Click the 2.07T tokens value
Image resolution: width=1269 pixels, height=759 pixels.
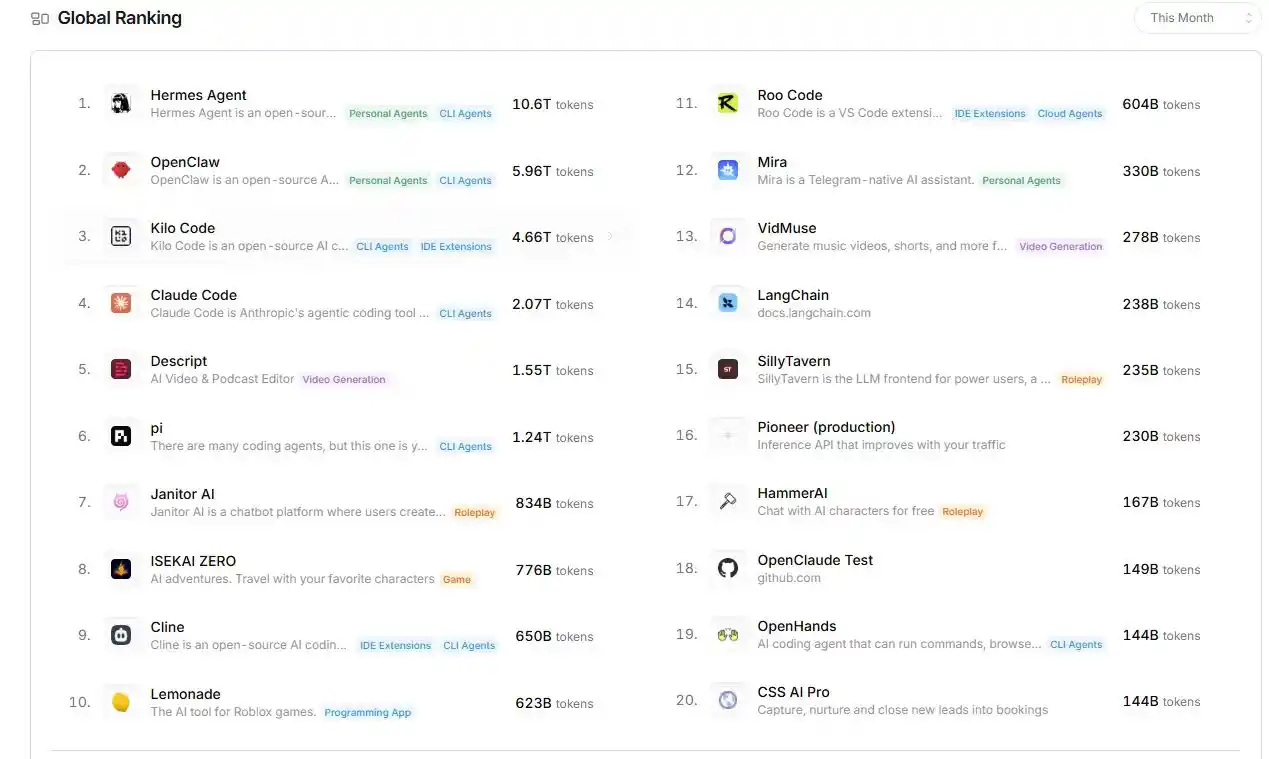(552, 304)
